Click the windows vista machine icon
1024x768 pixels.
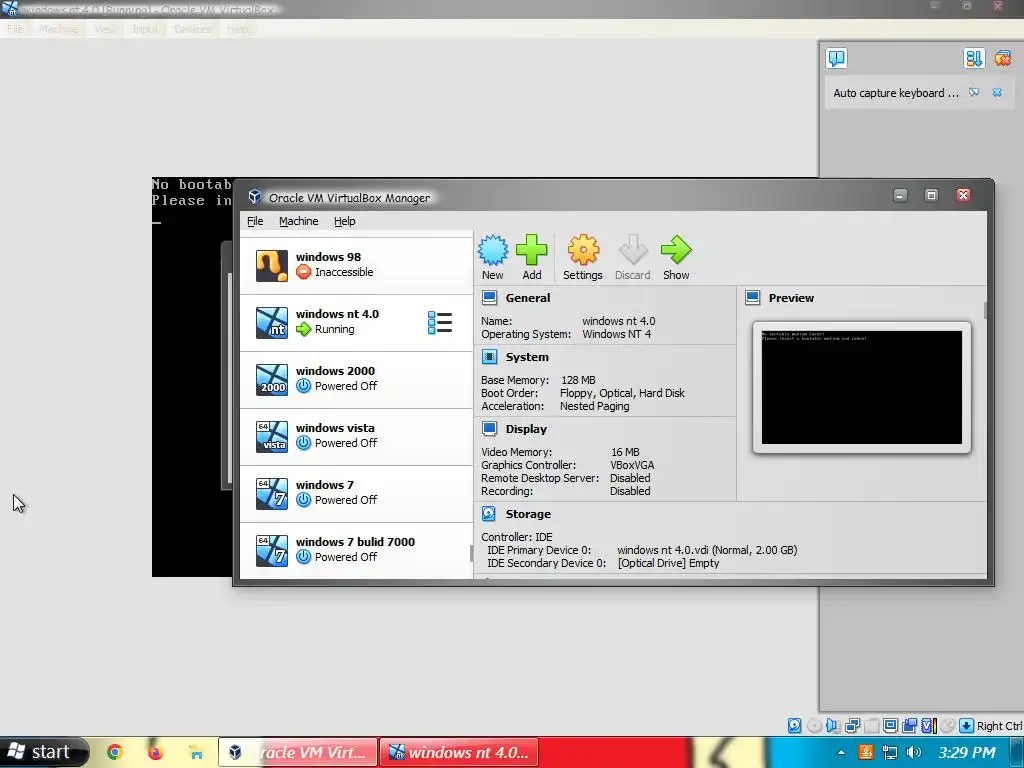click(272, 436)
